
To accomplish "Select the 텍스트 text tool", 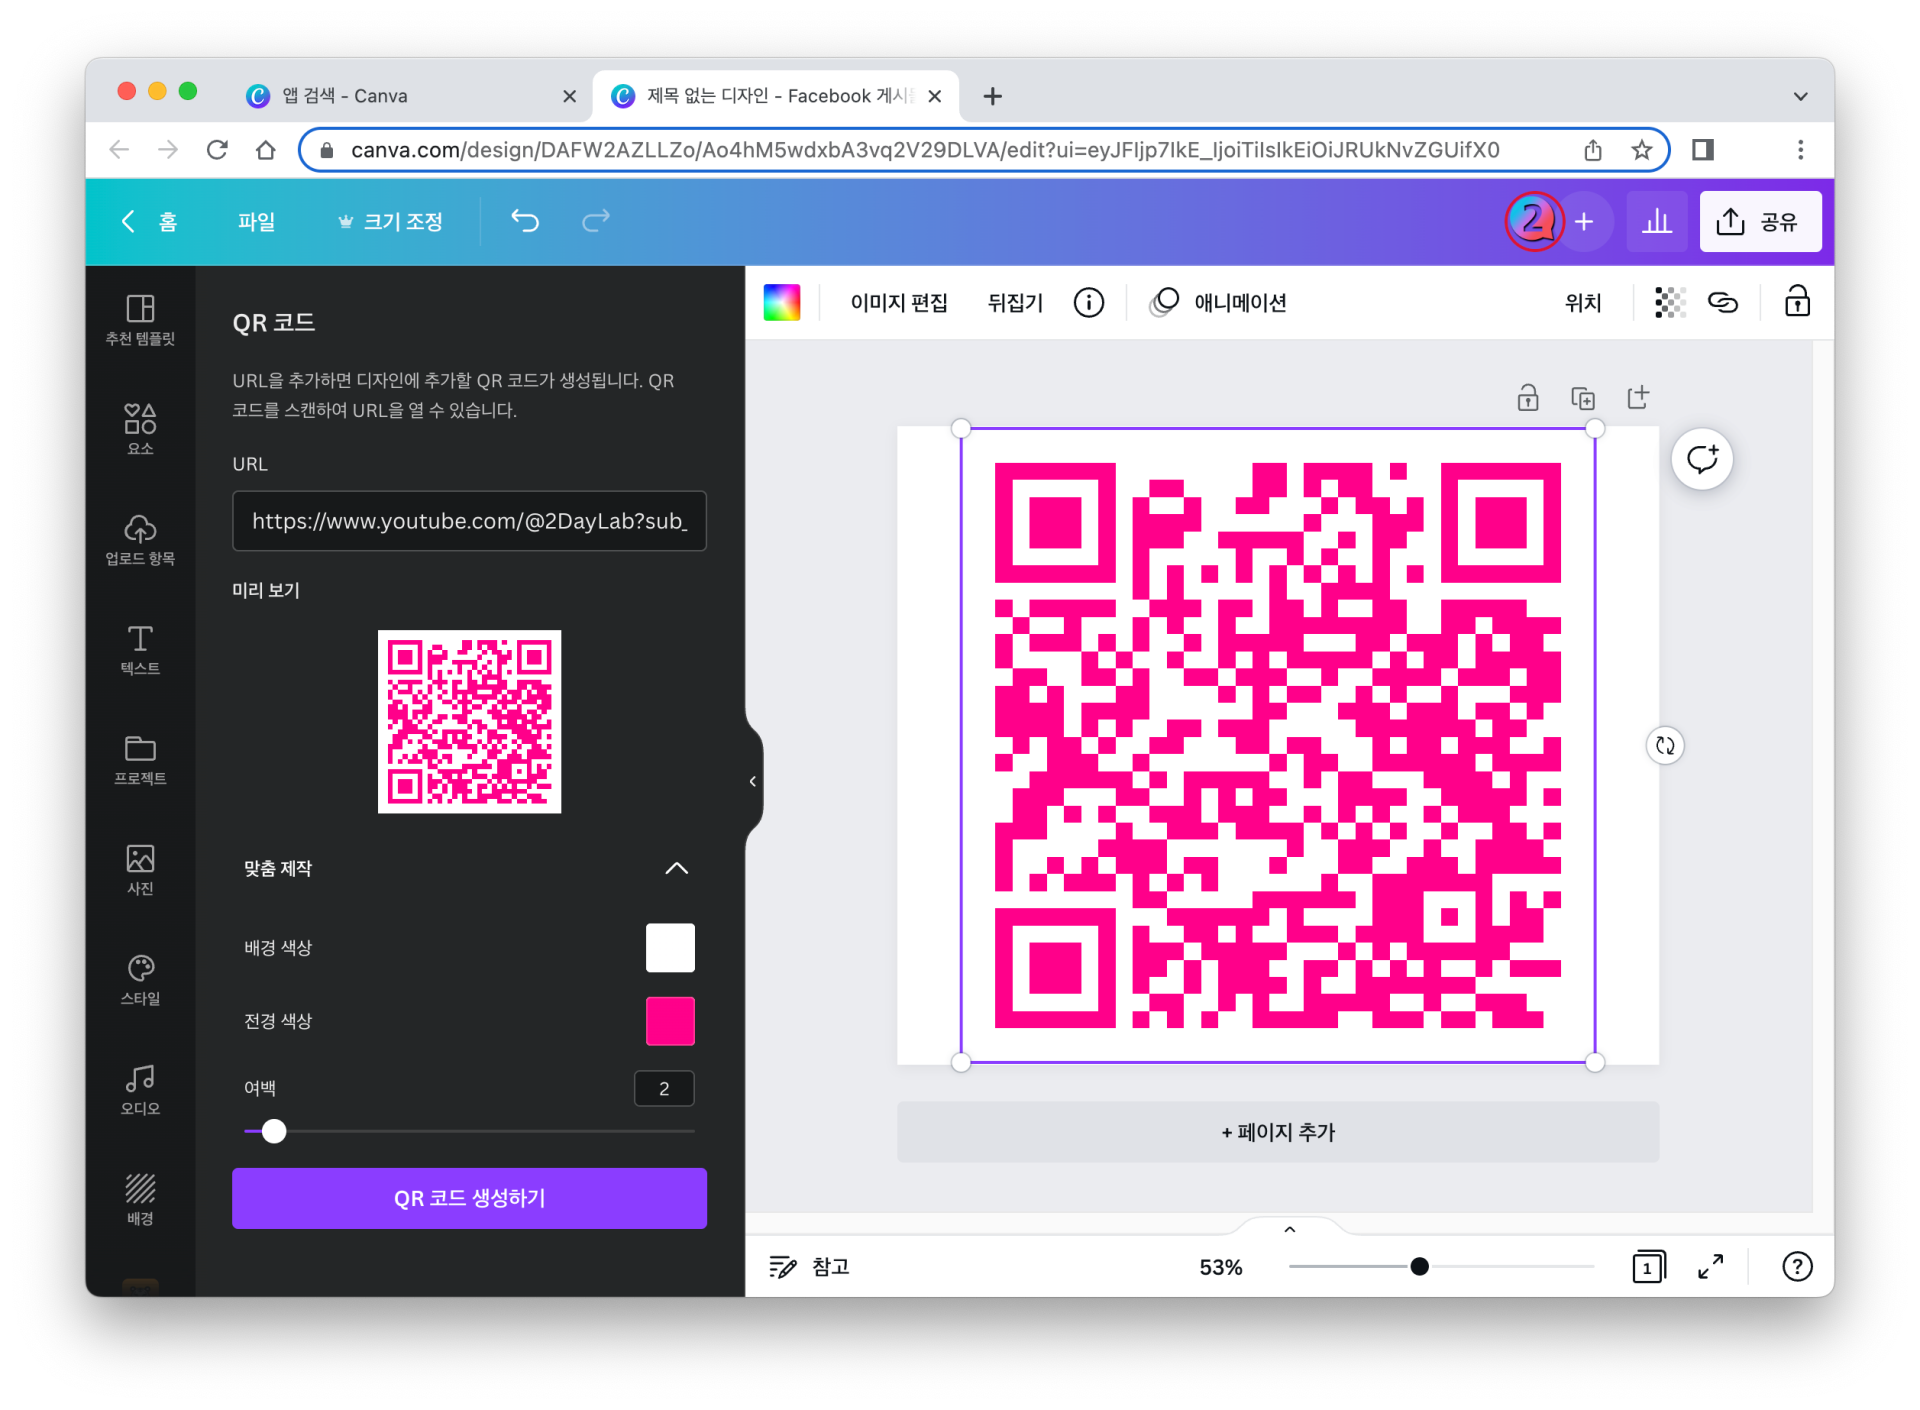I will pos(140,648).
